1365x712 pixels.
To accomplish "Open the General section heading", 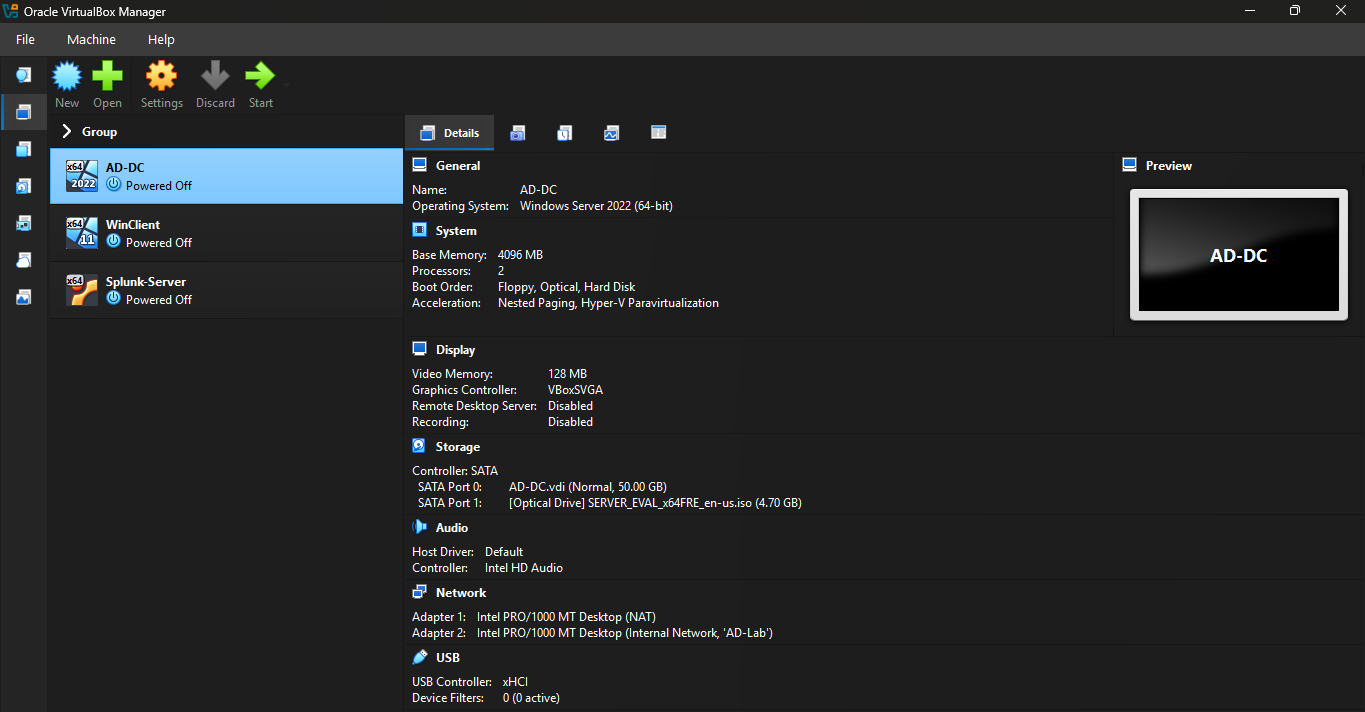I will pos(458,166).
